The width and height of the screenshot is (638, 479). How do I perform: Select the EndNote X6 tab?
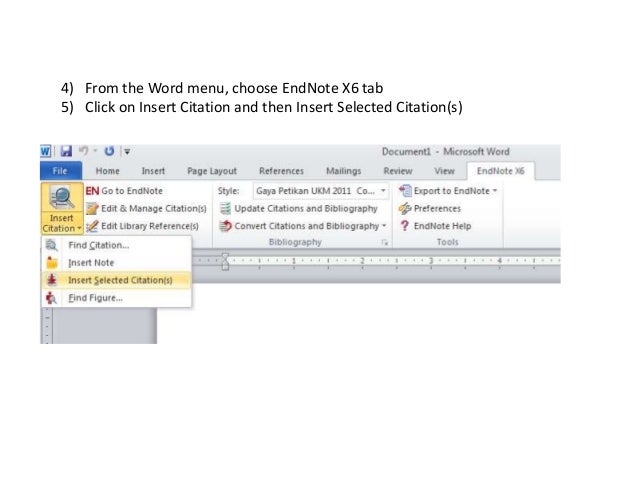point(500,171)
